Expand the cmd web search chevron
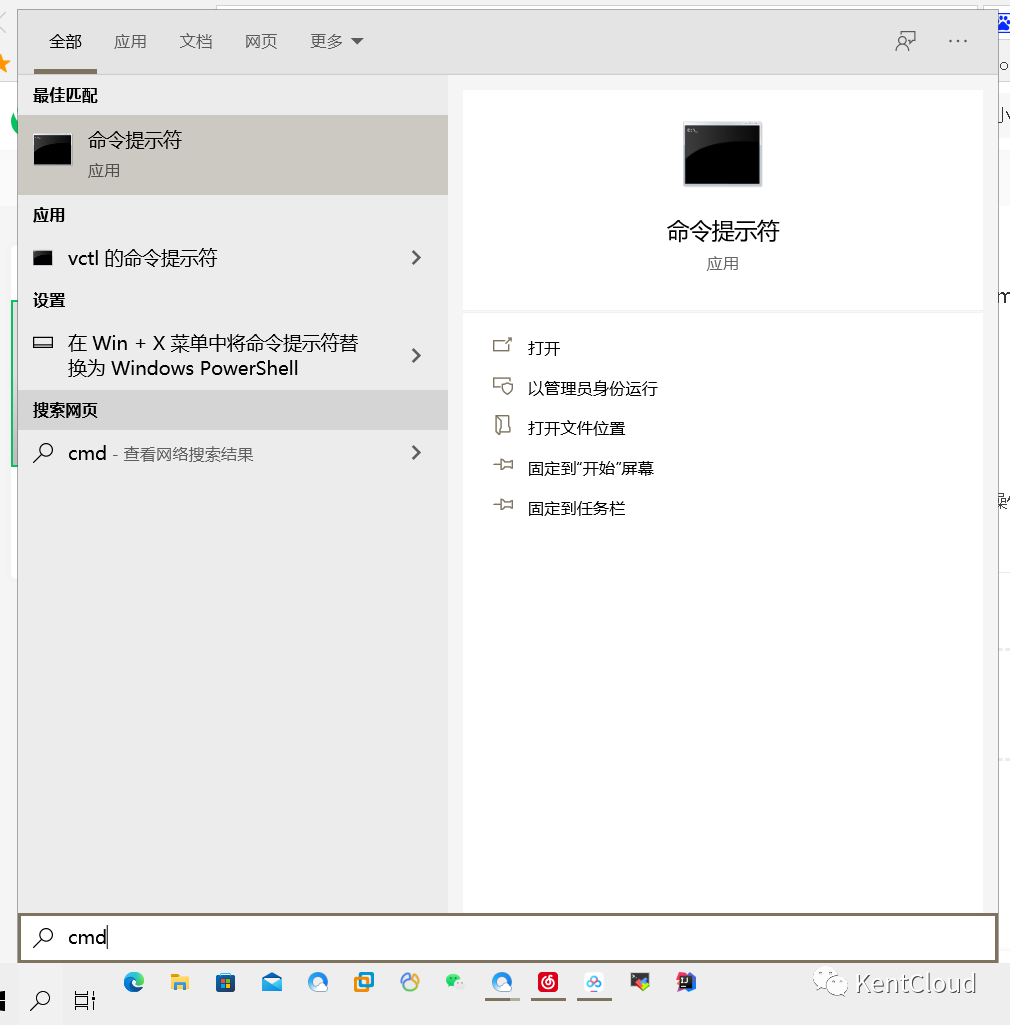The height and width of the screenshot is (1025, 1010). [x=416, y=453]
